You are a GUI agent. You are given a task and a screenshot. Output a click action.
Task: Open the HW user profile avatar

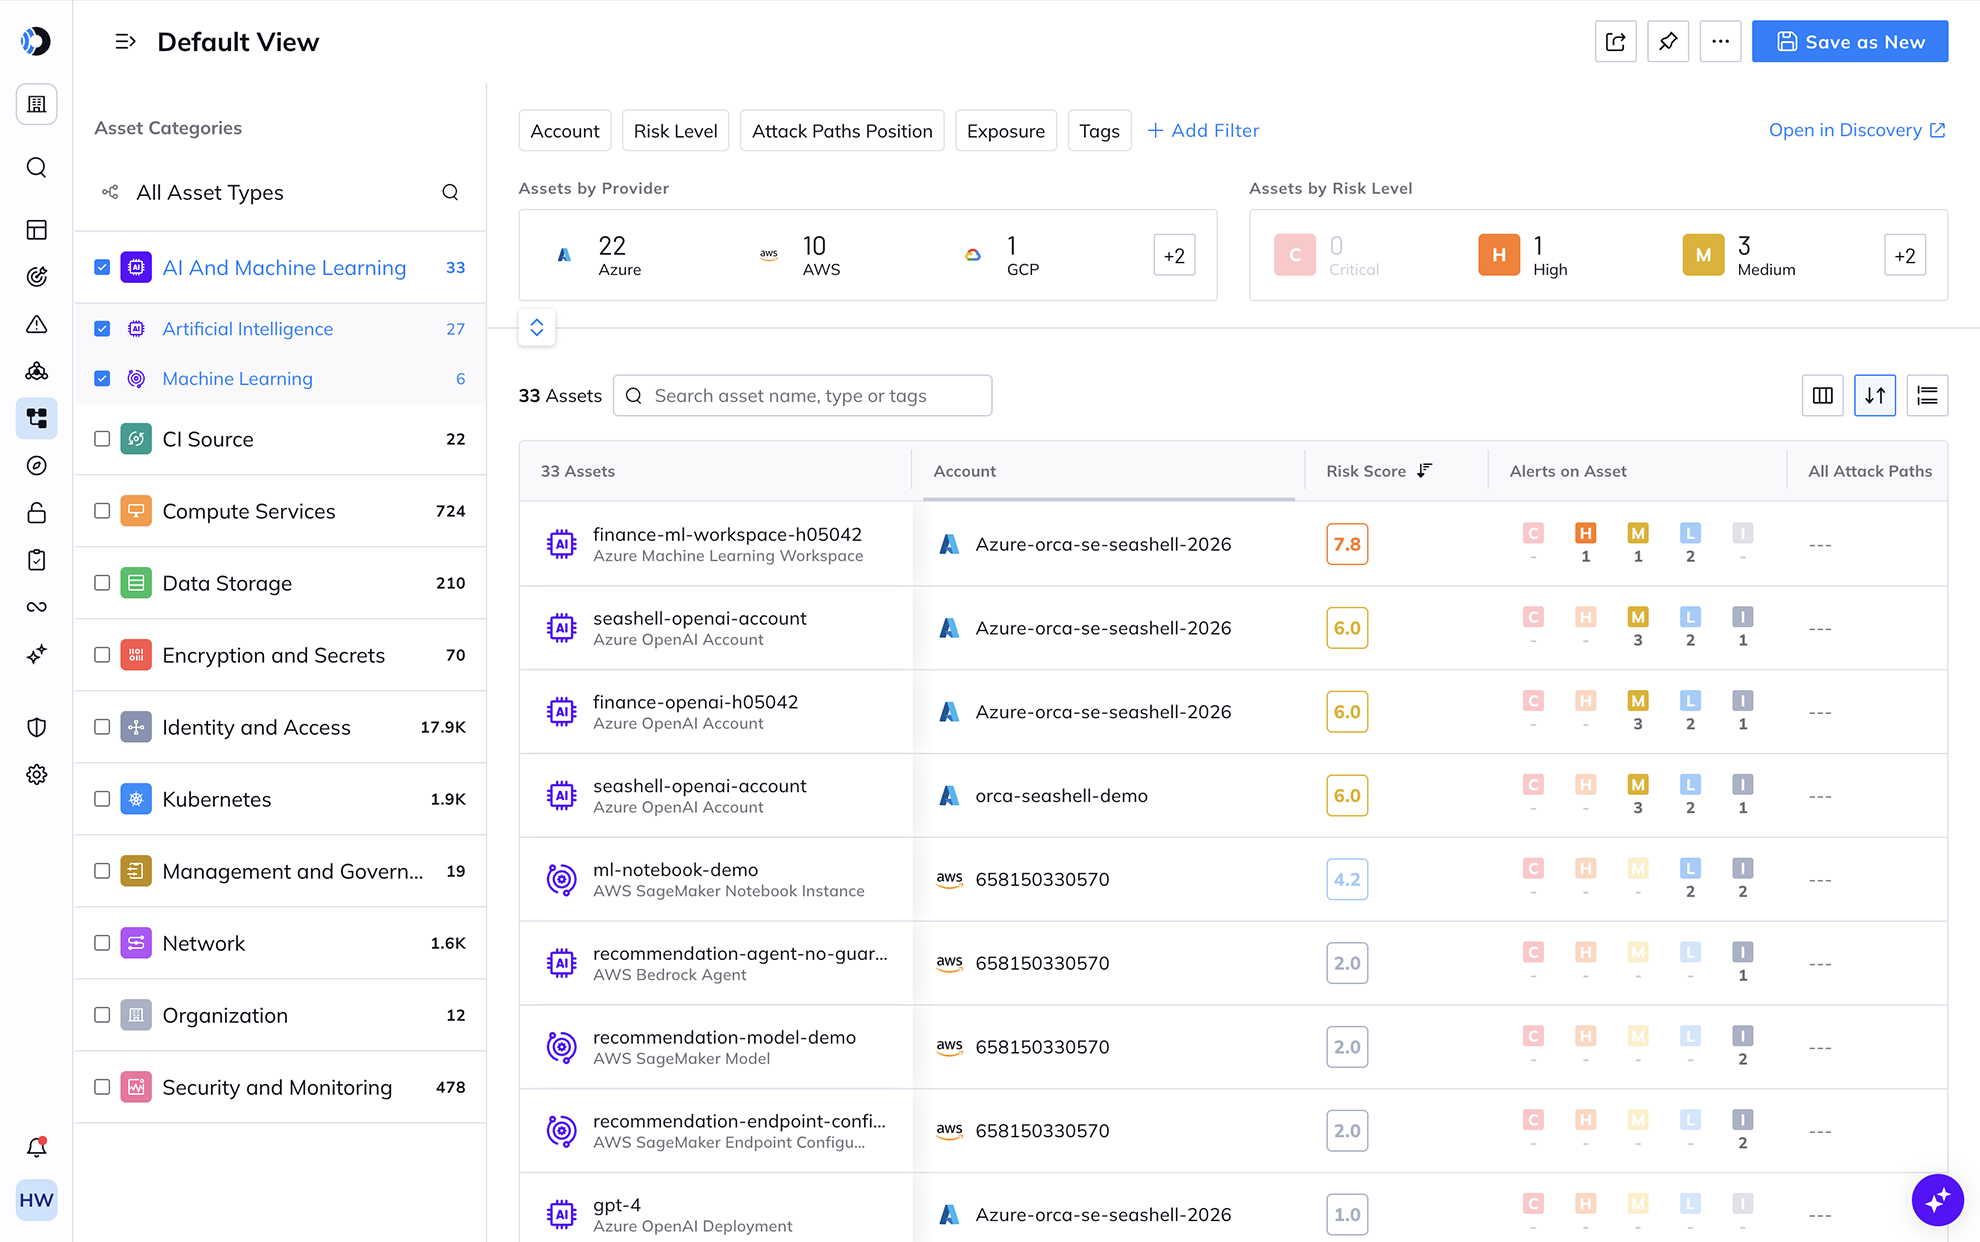[36, 1200]
